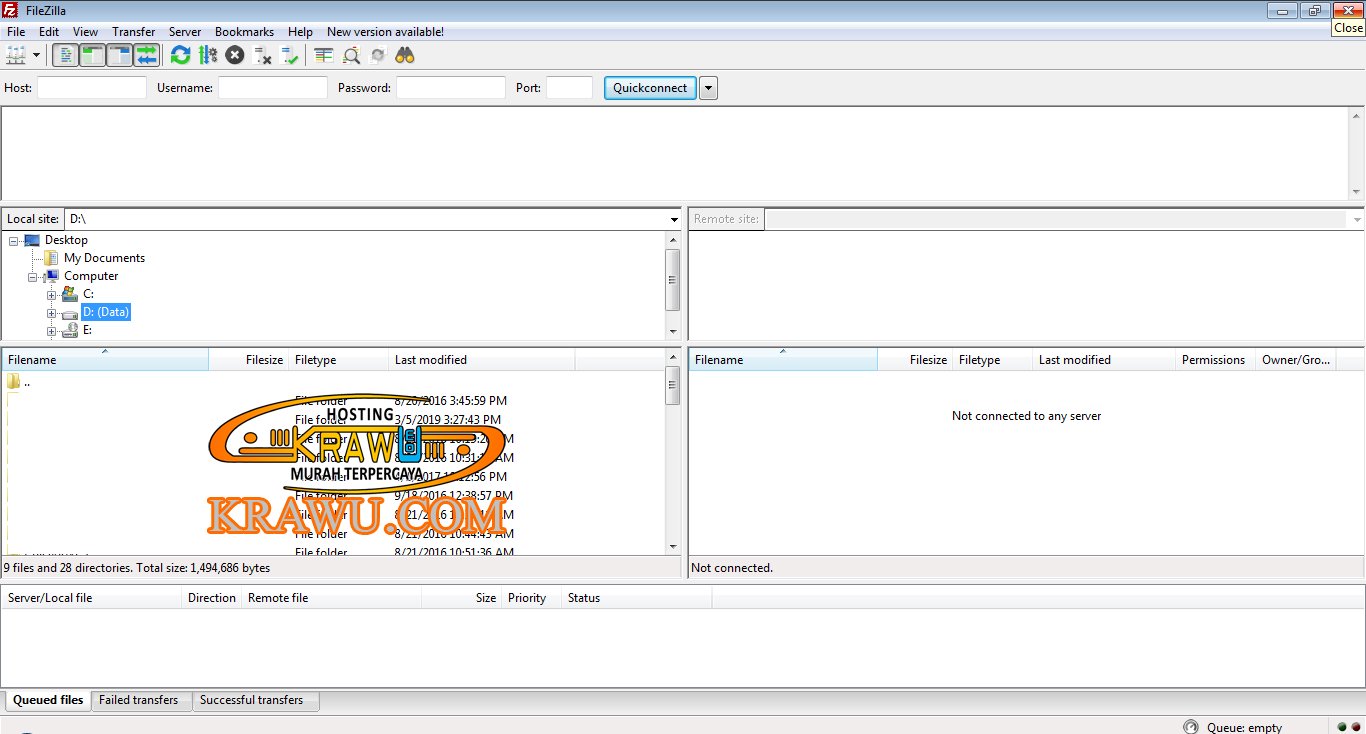Click '9 files and 28 directories' status text
This screenshot has height=734, width=1366.
137,568
